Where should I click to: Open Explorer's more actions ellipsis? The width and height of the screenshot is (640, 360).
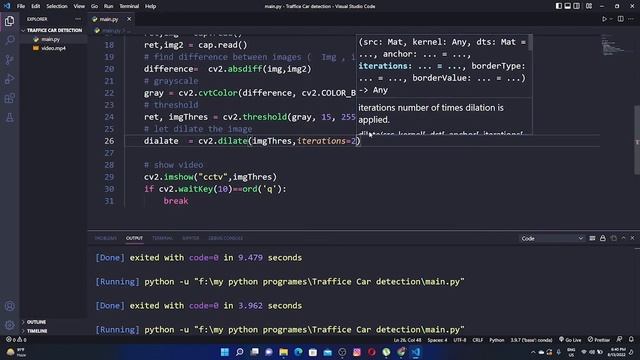[78, 19]
